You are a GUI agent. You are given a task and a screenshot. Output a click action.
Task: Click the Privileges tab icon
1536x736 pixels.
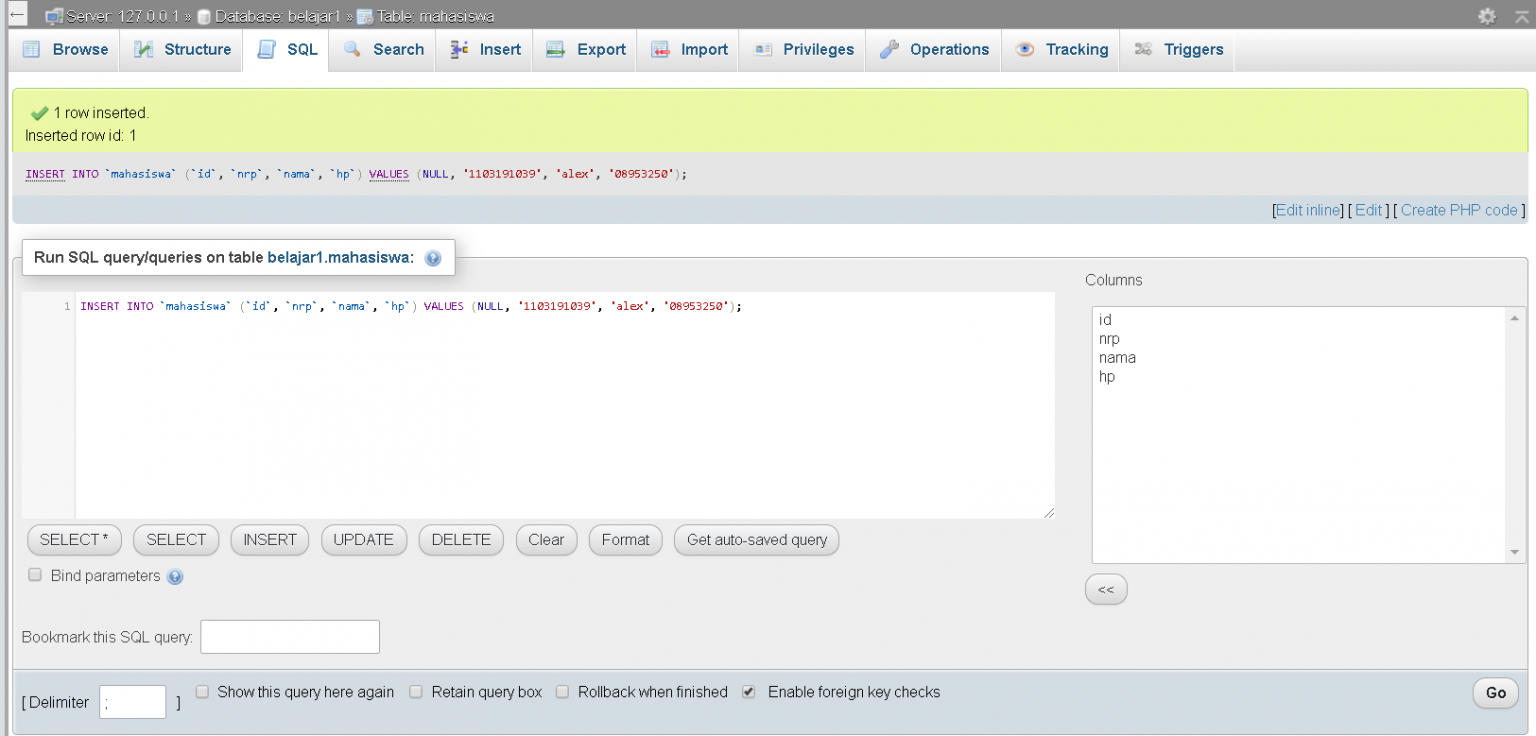coord(763,50)
